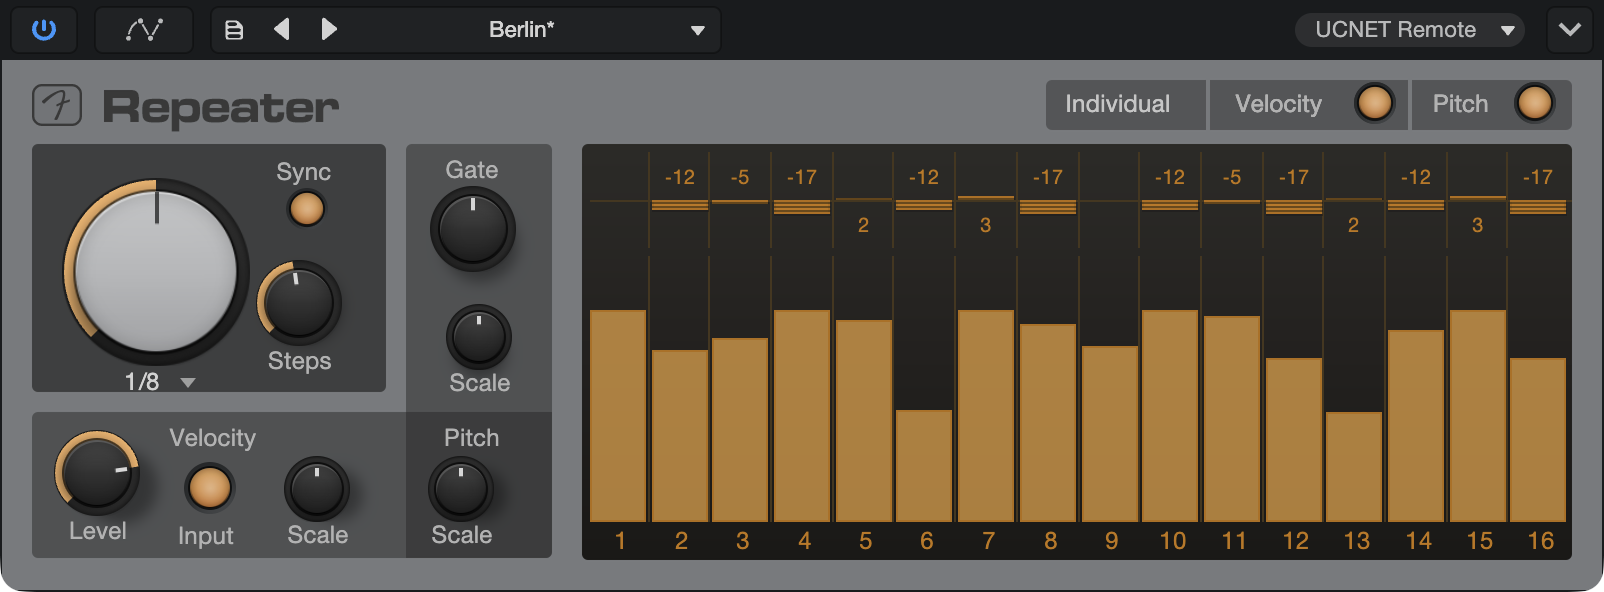This screenshot has height=592, width=1604.
Task: Click the Pitch Scale knob
Action: tap(461, 489)
